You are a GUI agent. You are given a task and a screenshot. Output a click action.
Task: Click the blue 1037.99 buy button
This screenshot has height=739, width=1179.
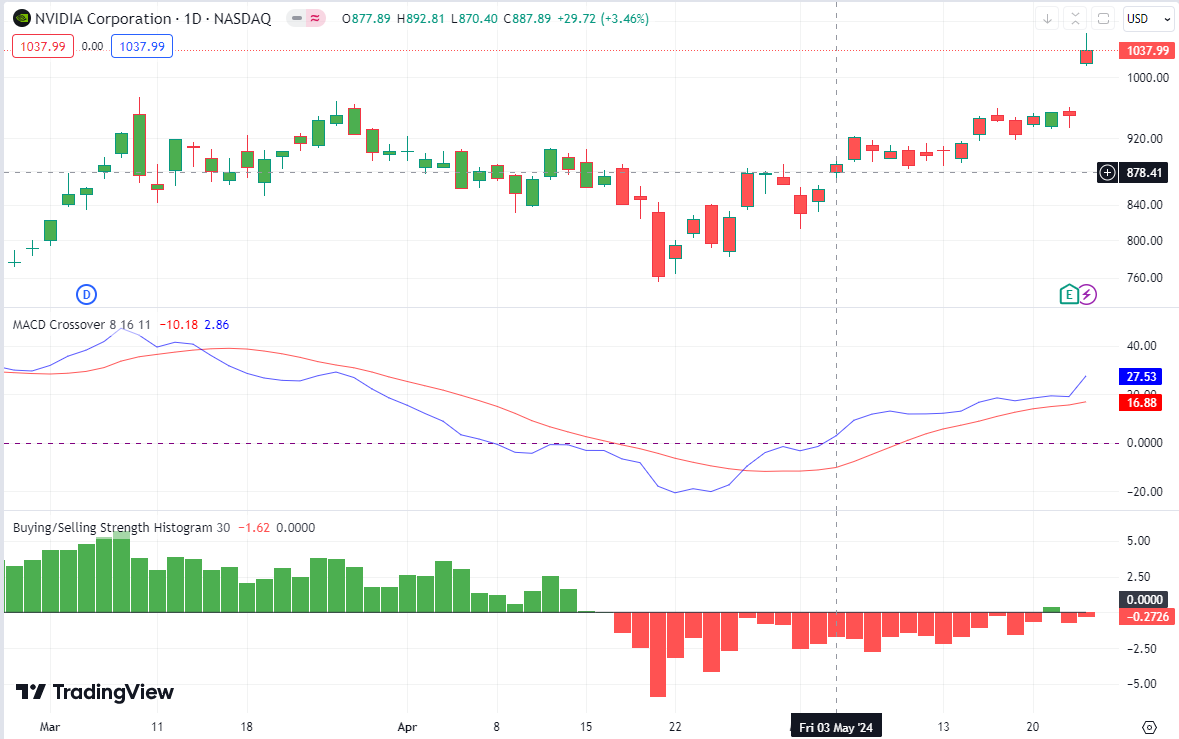coord(143,46)
